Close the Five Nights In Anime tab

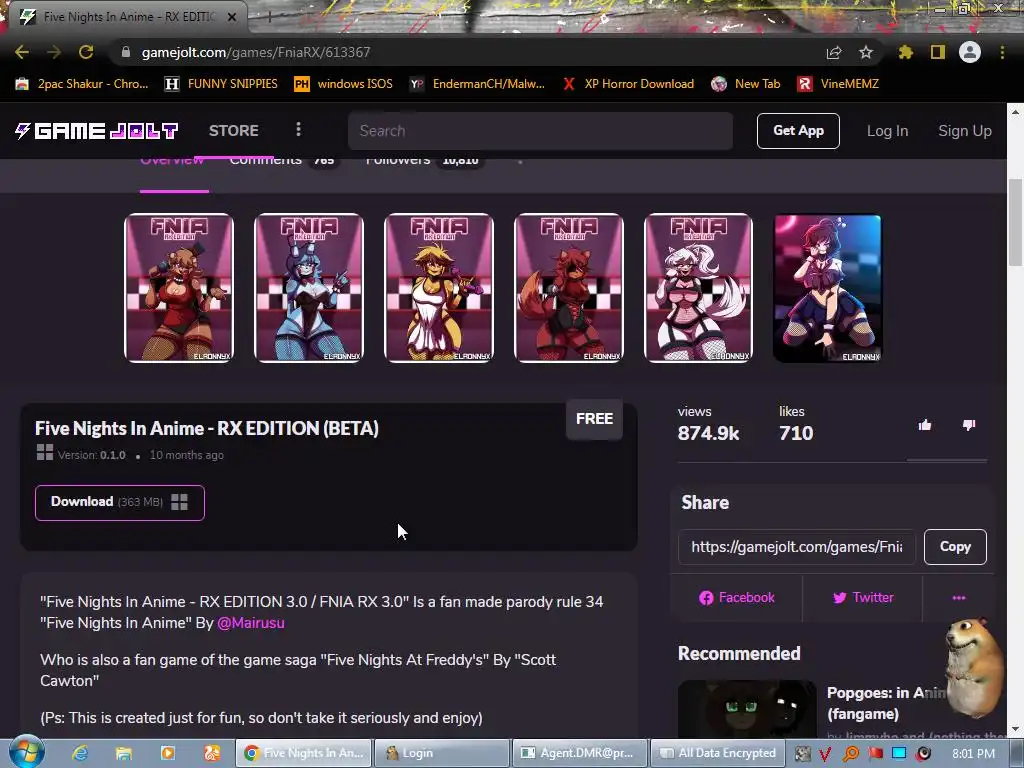coord(232,17)
